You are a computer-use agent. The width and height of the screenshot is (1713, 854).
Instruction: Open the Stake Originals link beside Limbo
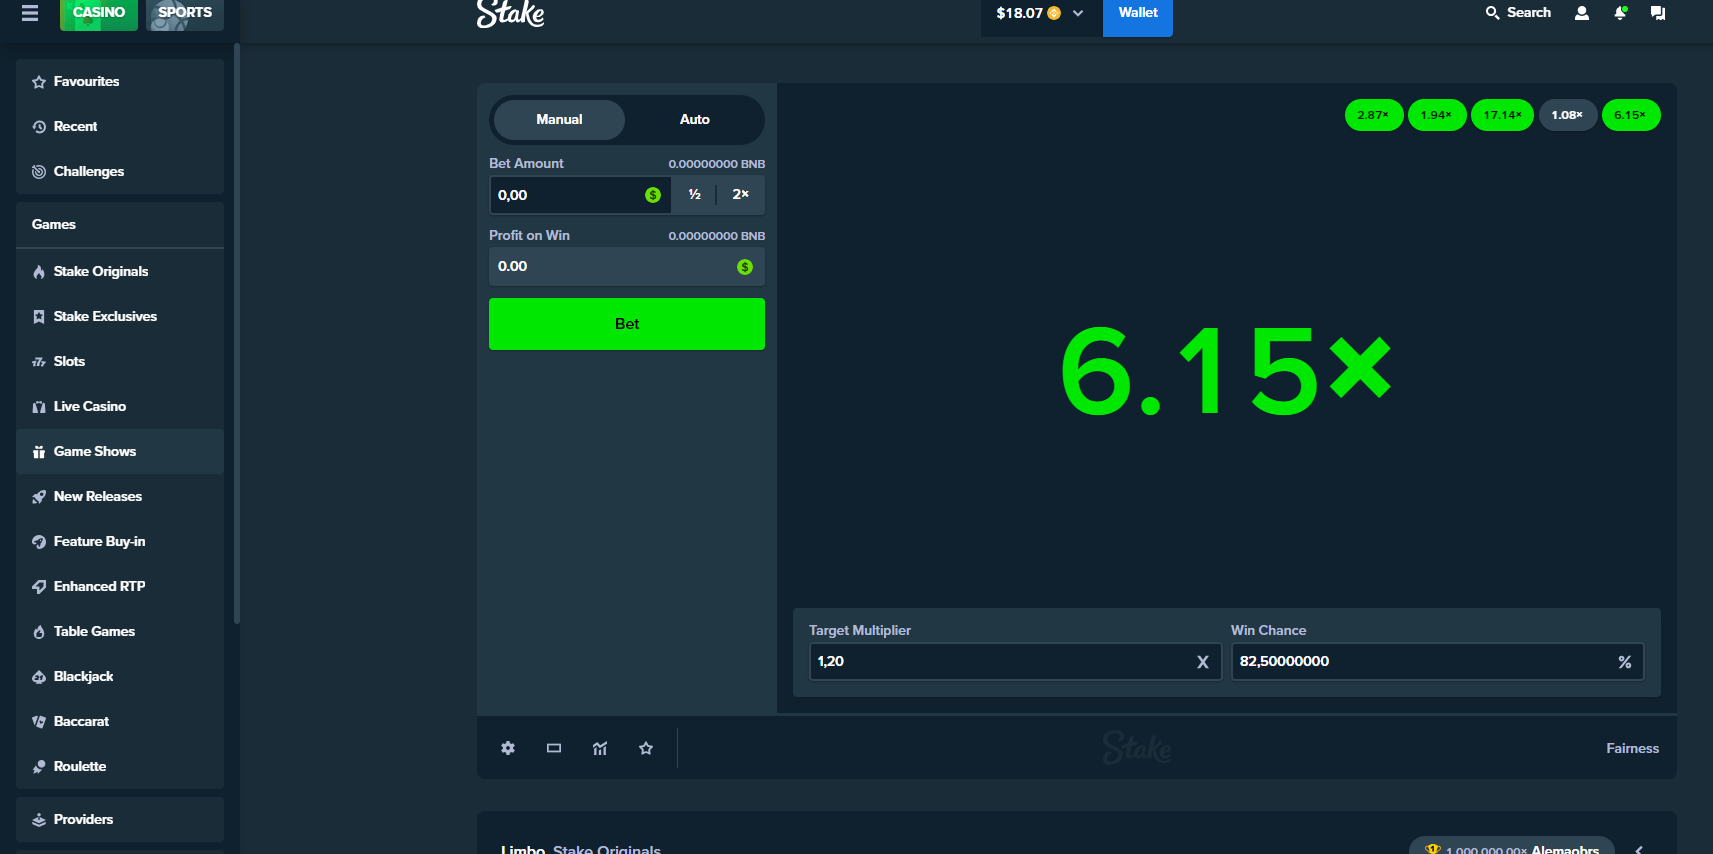point(607,850)
